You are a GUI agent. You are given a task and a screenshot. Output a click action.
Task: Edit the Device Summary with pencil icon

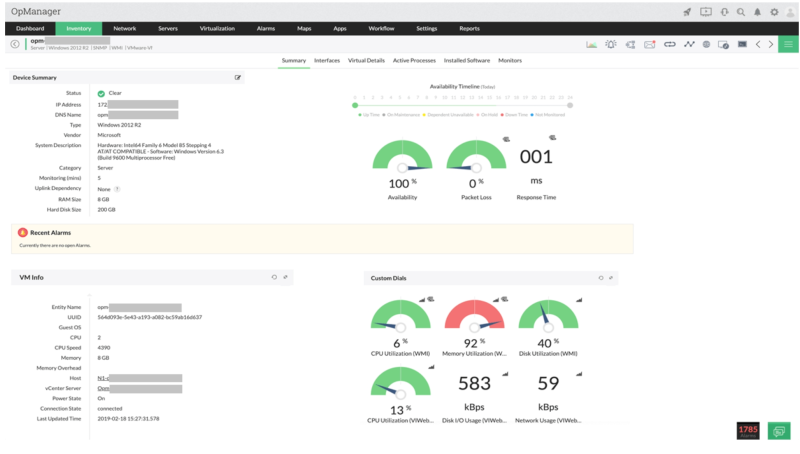(238, 78)
